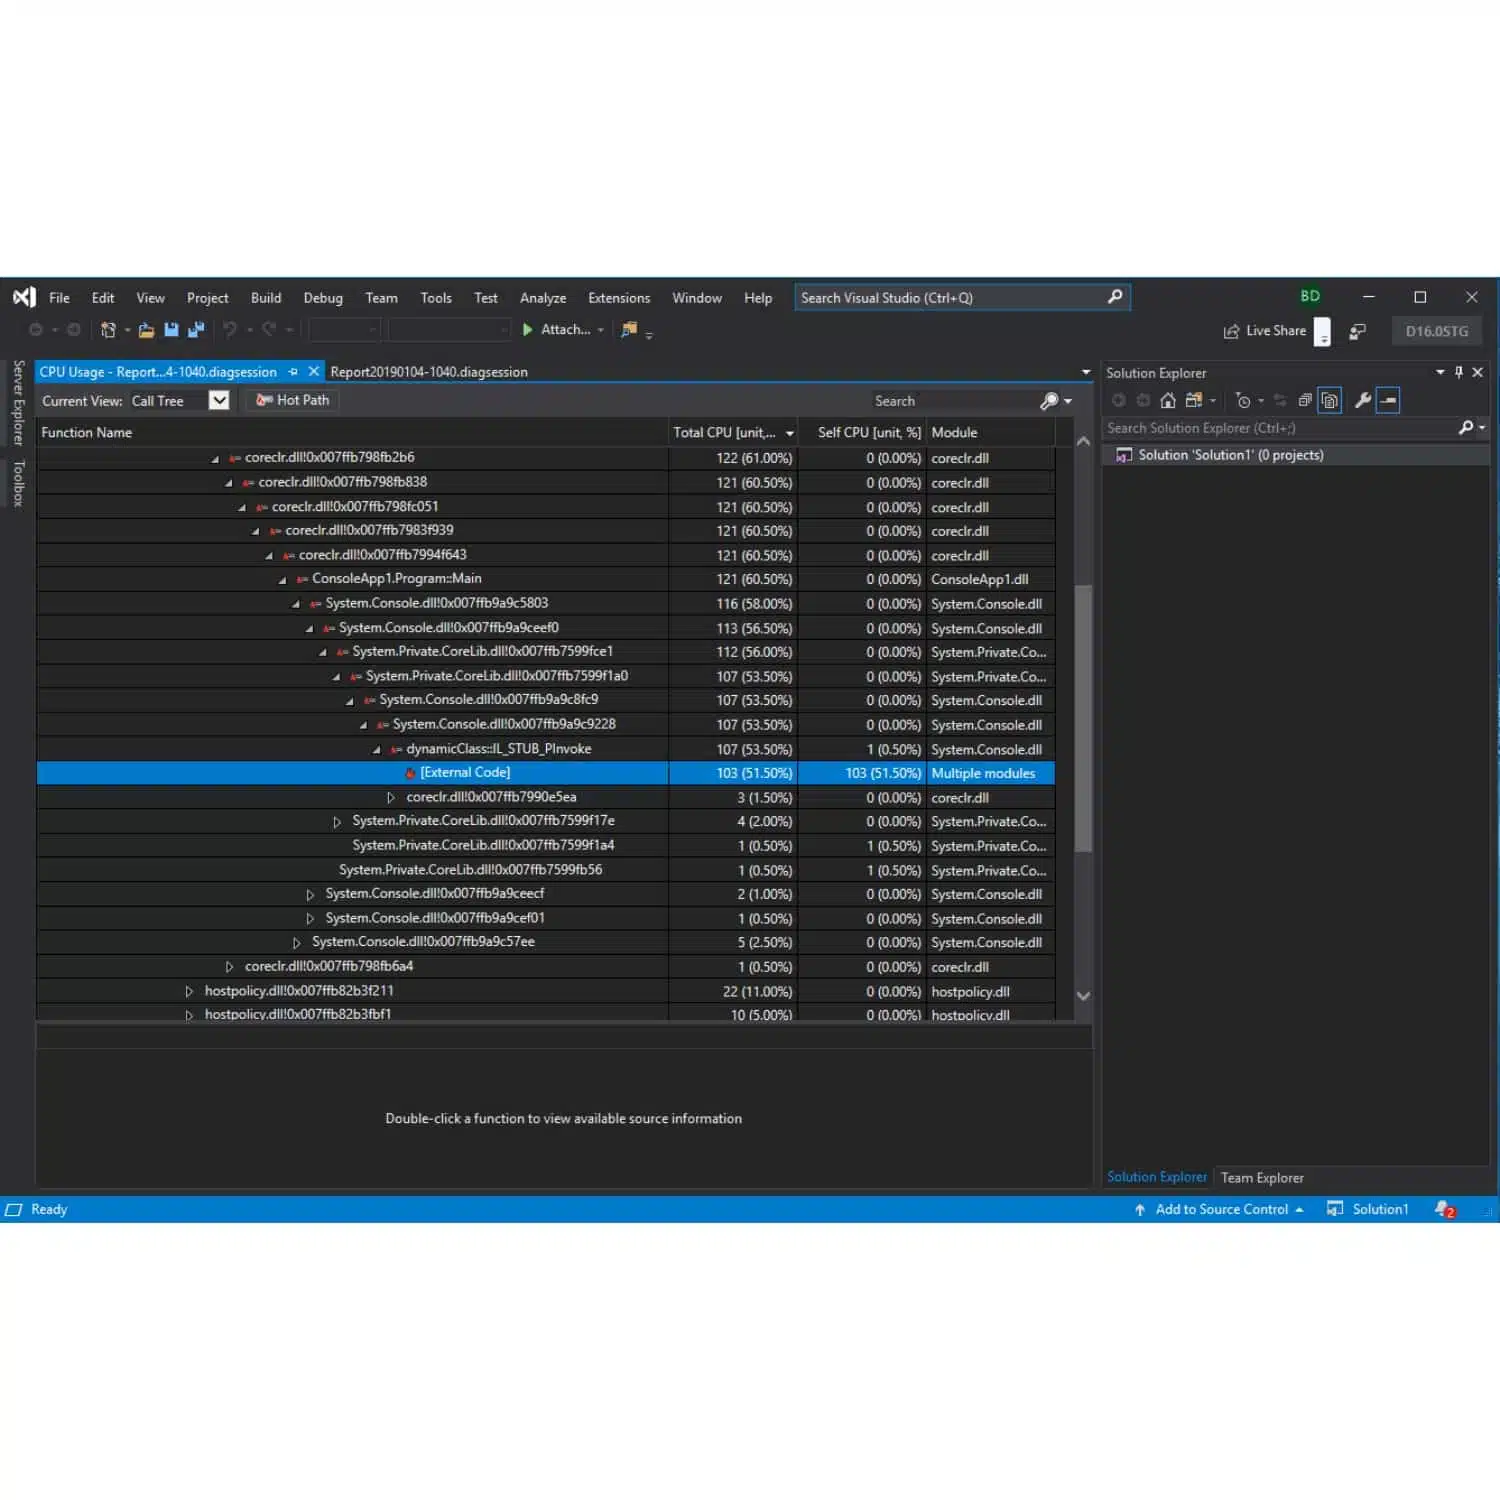Toggle Show All Files in Solution Explorer
Screen dimensions: 1500x1500
click(1330, 401)
